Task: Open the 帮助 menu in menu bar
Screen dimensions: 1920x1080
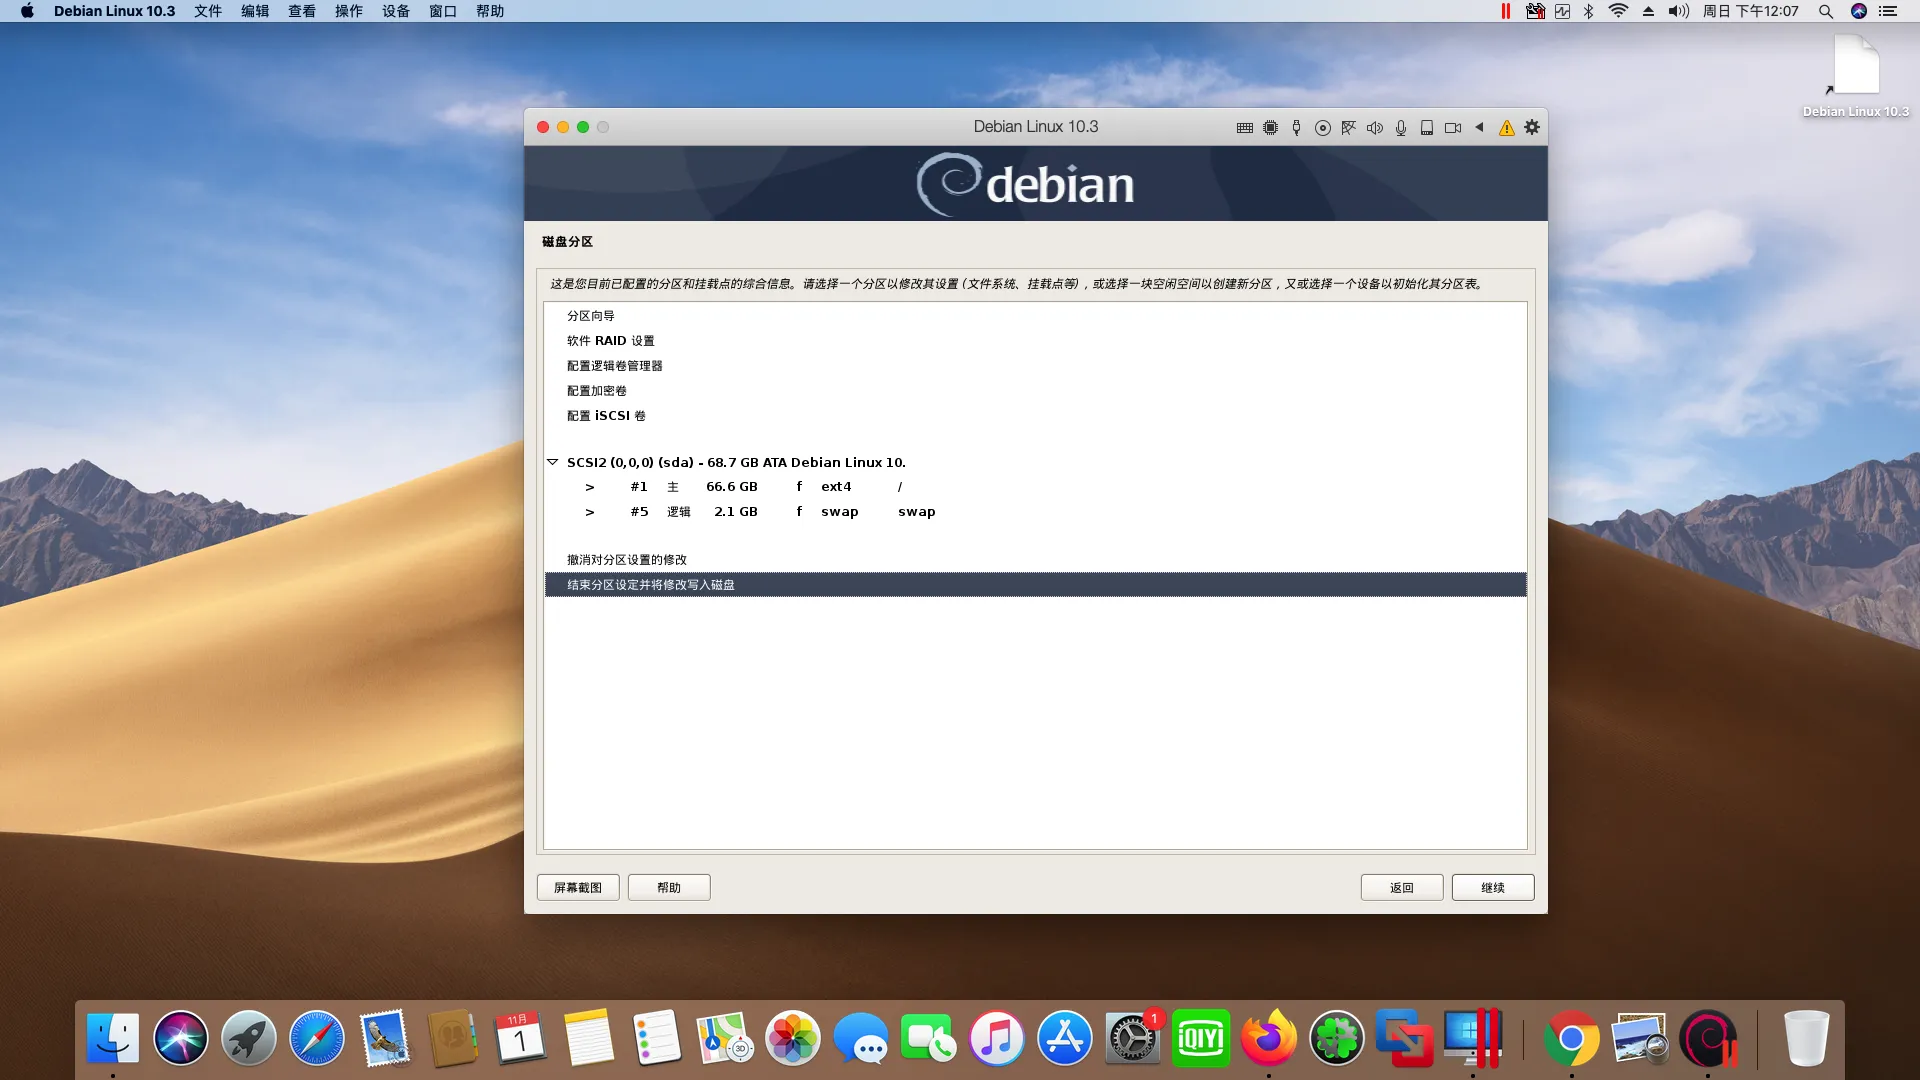Action: 490,11
